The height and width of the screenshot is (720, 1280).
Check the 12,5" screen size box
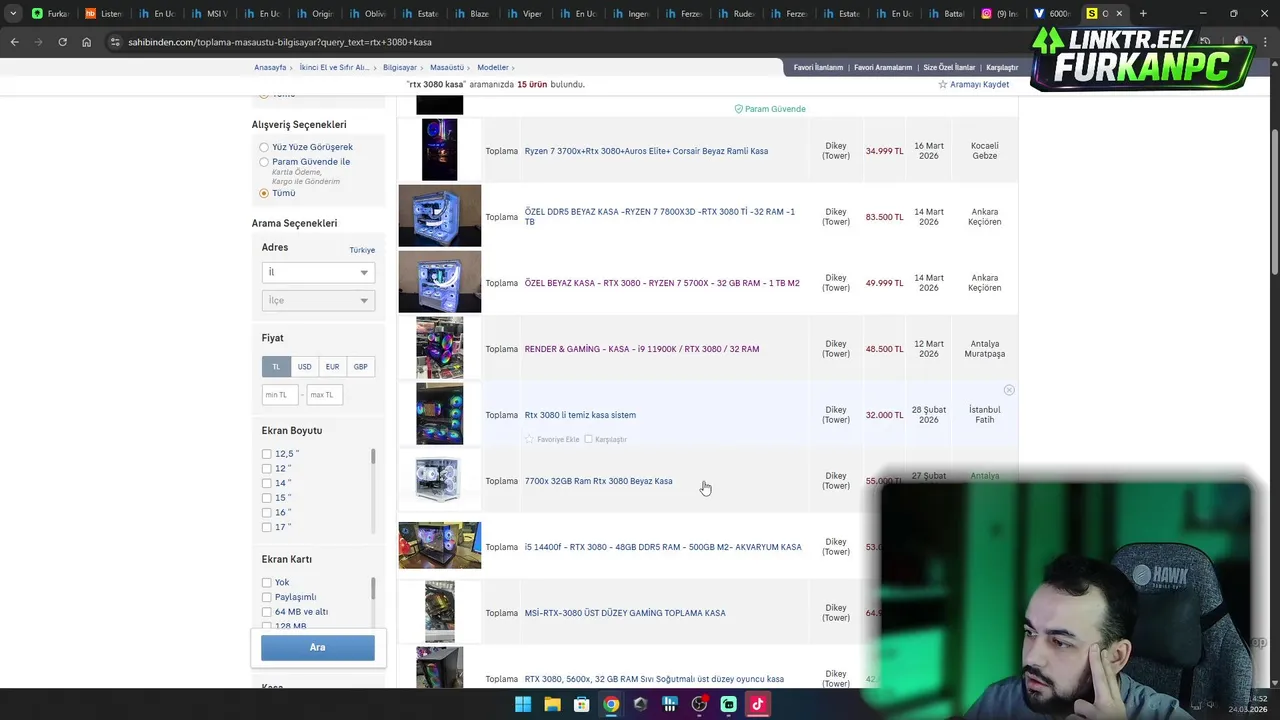click(267, 454)
